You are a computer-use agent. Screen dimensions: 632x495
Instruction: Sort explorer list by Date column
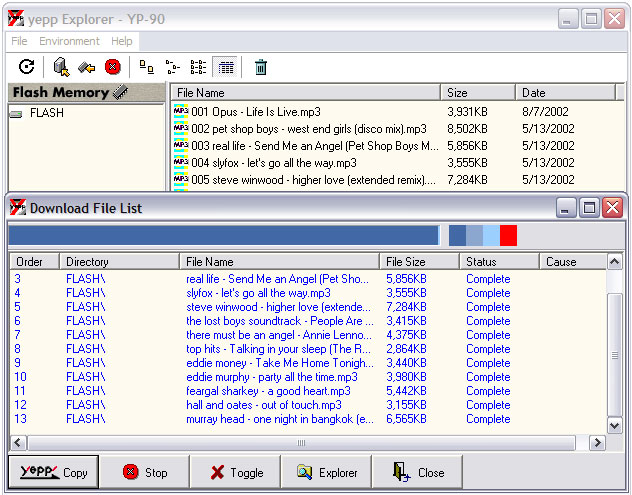[x=566, y=93]
